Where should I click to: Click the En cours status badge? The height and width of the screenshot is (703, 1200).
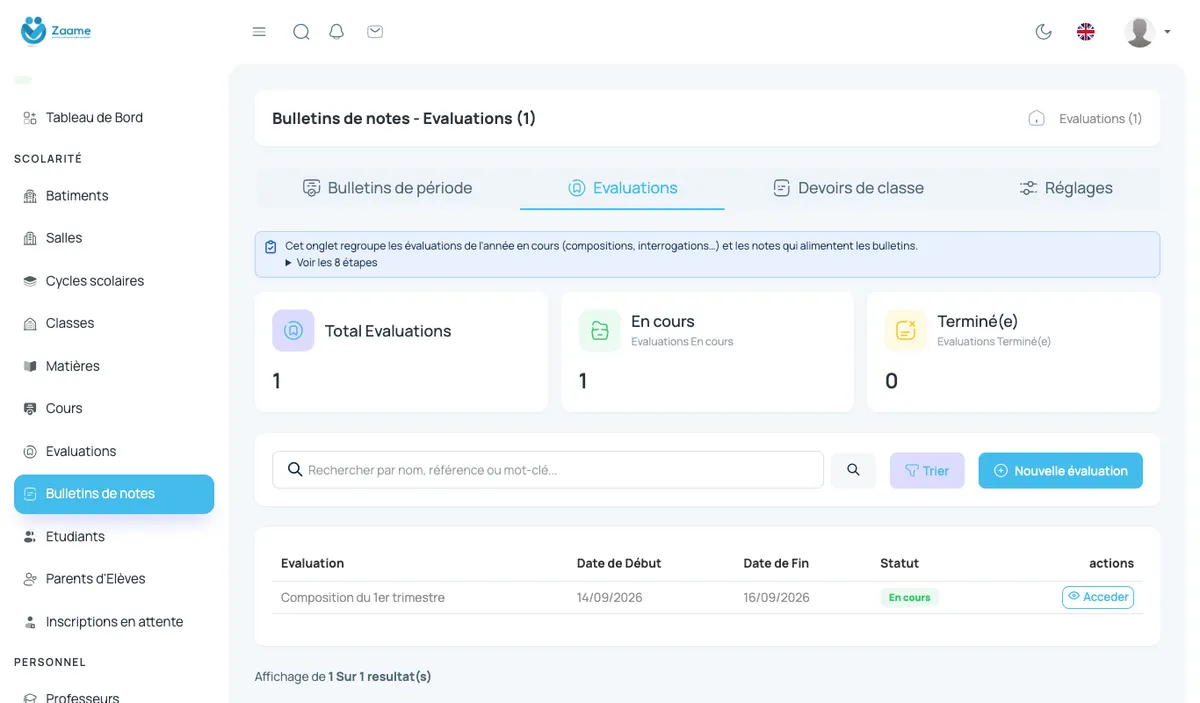click(x=909, y=598)
